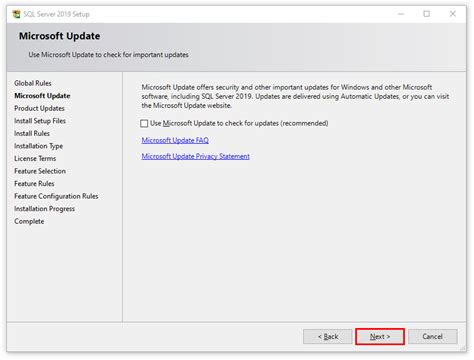Cancel the SQL Server setup
This screenshot has width=474, height=360.
click(x=432, y=337)
